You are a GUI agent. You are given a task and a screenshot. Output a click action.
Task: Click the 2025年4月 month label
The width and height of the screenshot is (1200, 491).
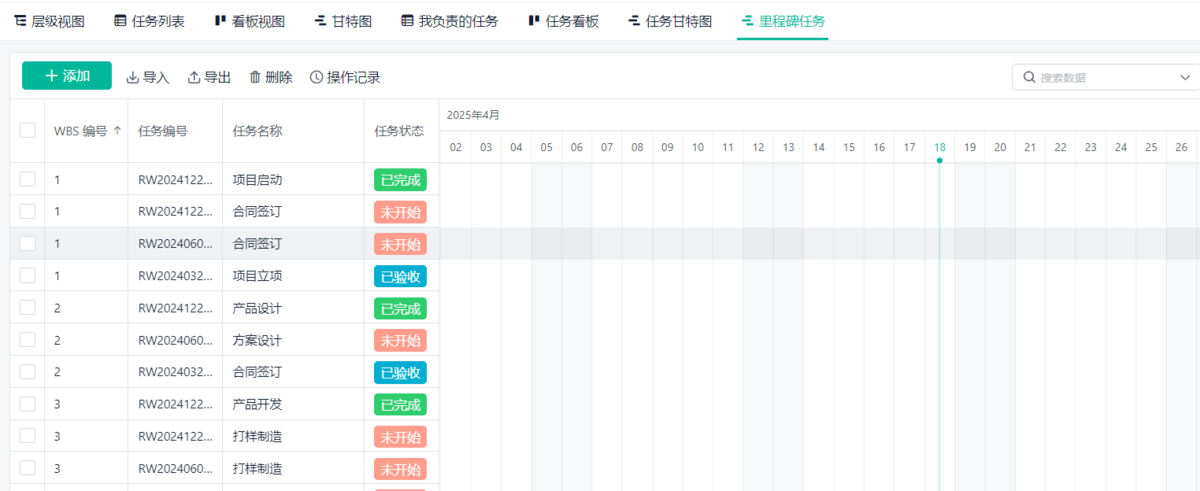coord(473,115)
